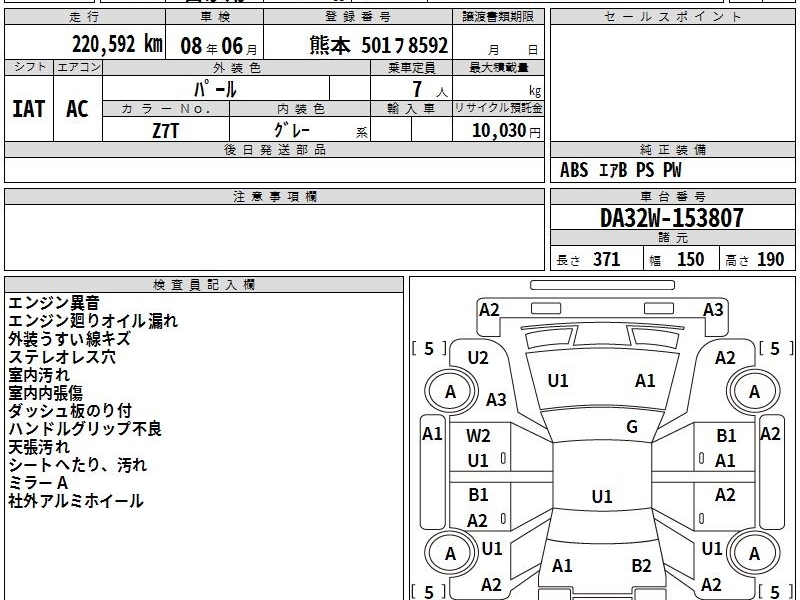Click the note 外装うすい線キズ
This screenshot has height=600, width=800.
tap(69, 339)
